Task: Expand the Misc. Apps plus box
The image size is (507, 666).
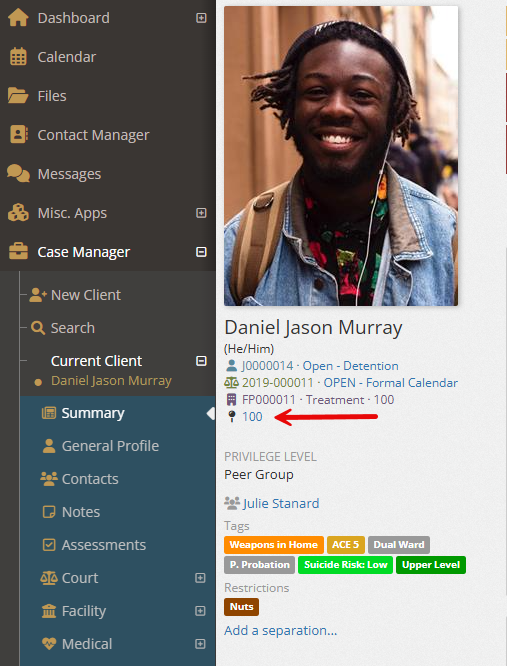Action: pos(201,213)
